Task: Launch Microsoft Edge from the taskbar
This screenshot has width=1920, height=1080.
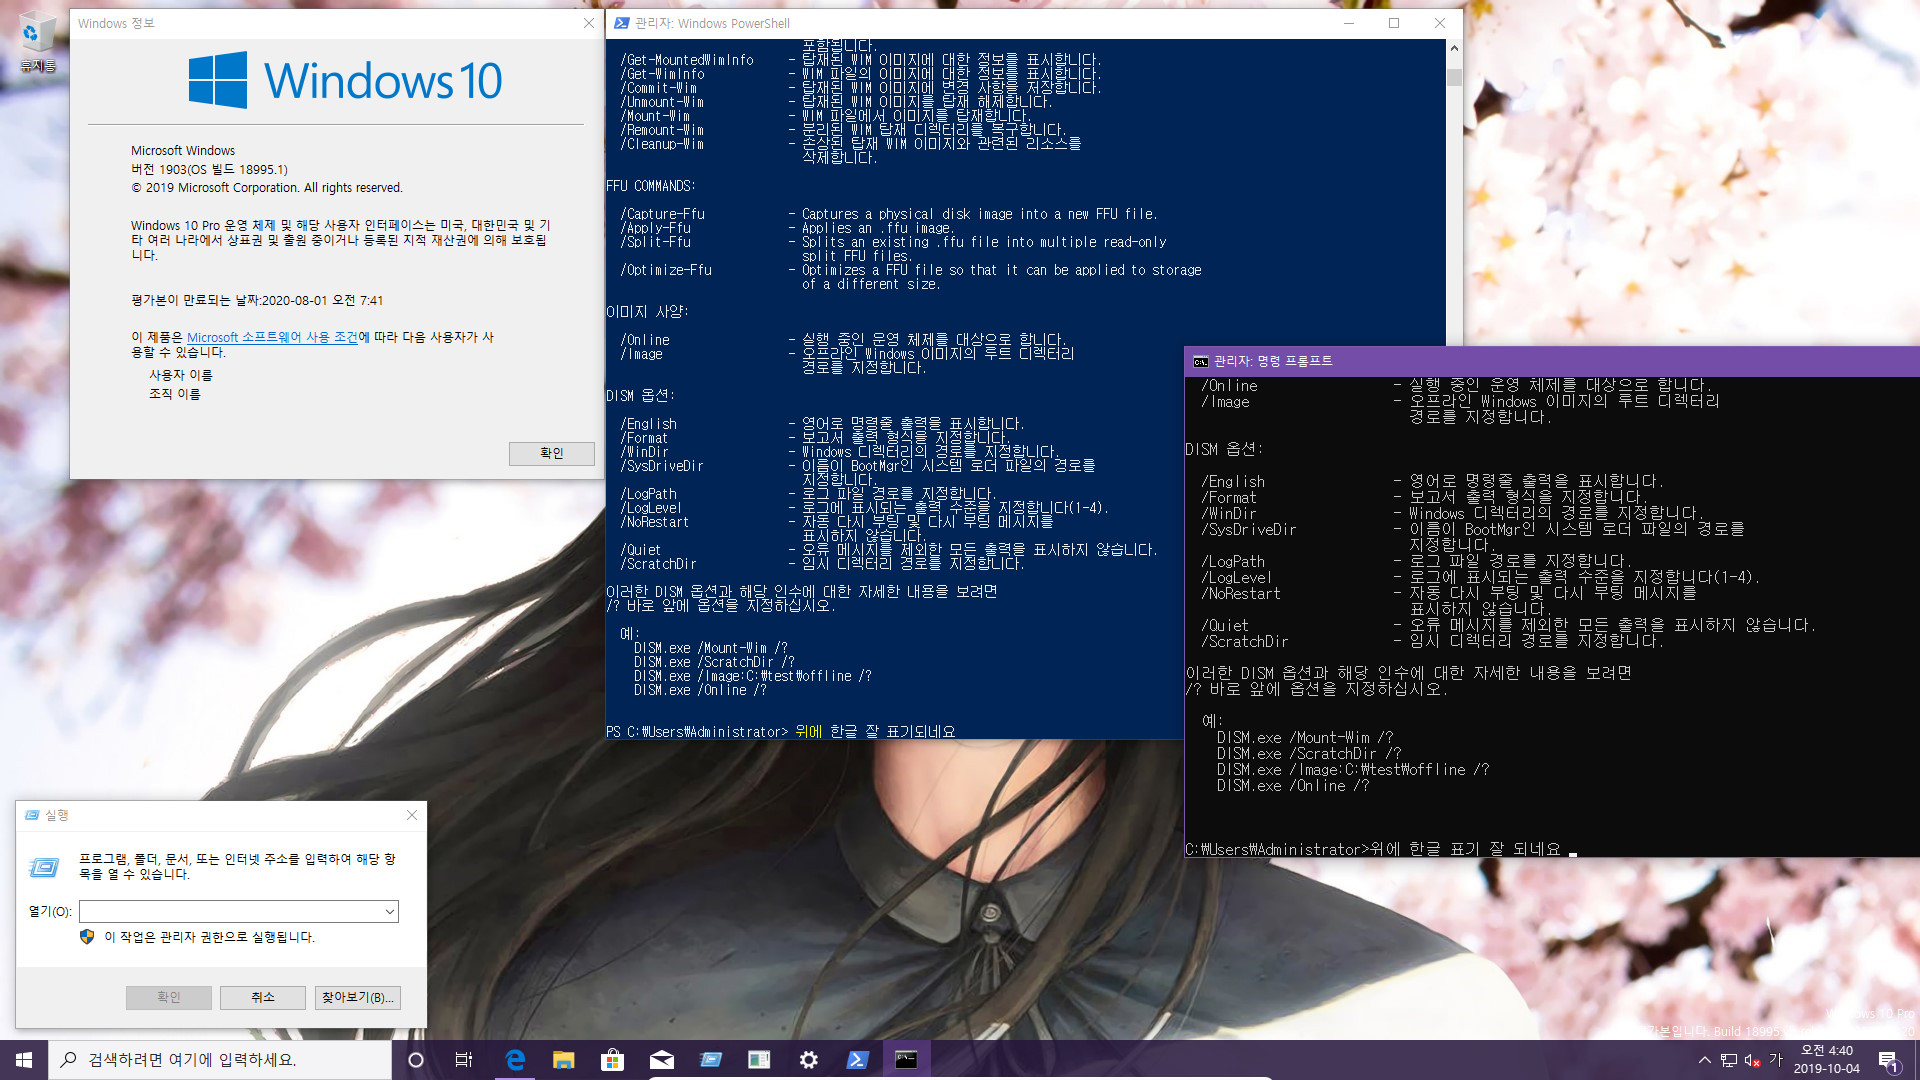Action: click(x=515, y=1060)
